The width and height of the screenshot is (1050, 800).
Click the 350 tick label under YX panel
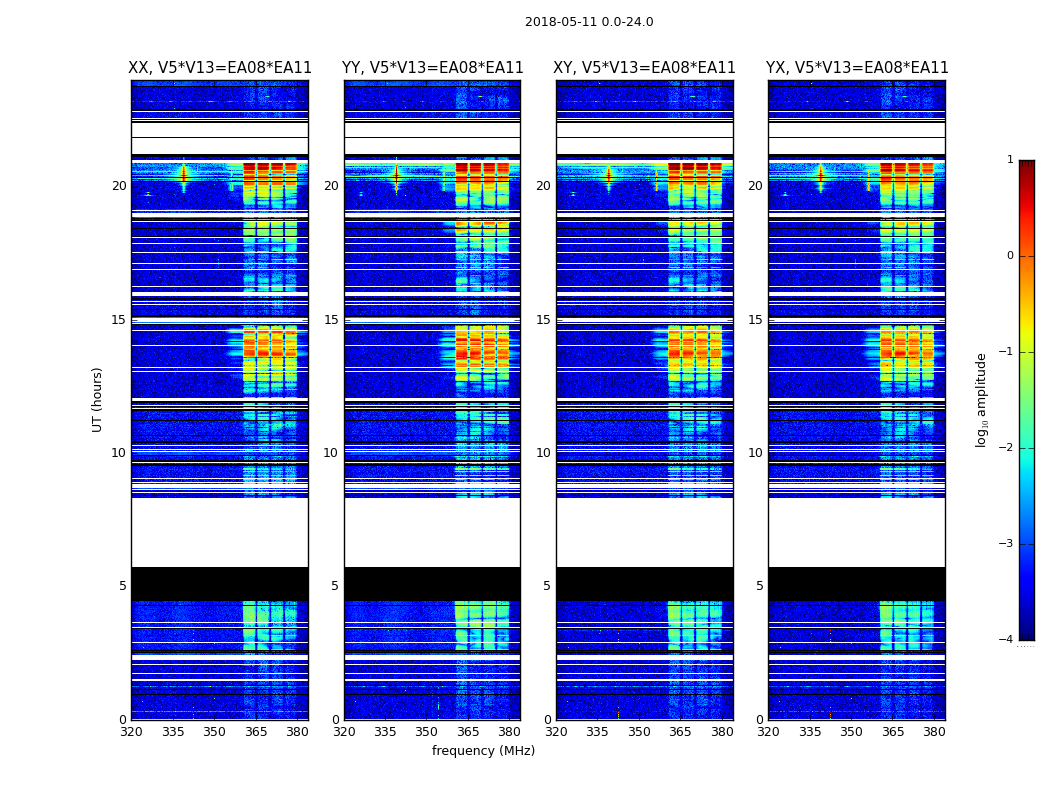click(851, 732)
